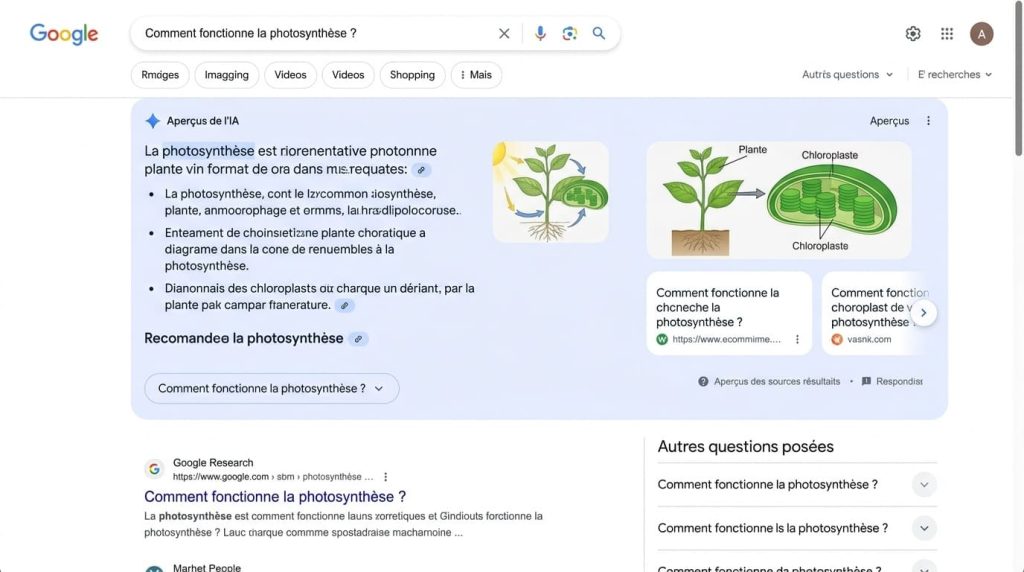Open the 'Mais' more filters menu
Viewport: 1024px width, 572px height.
[x=476, y=75]
